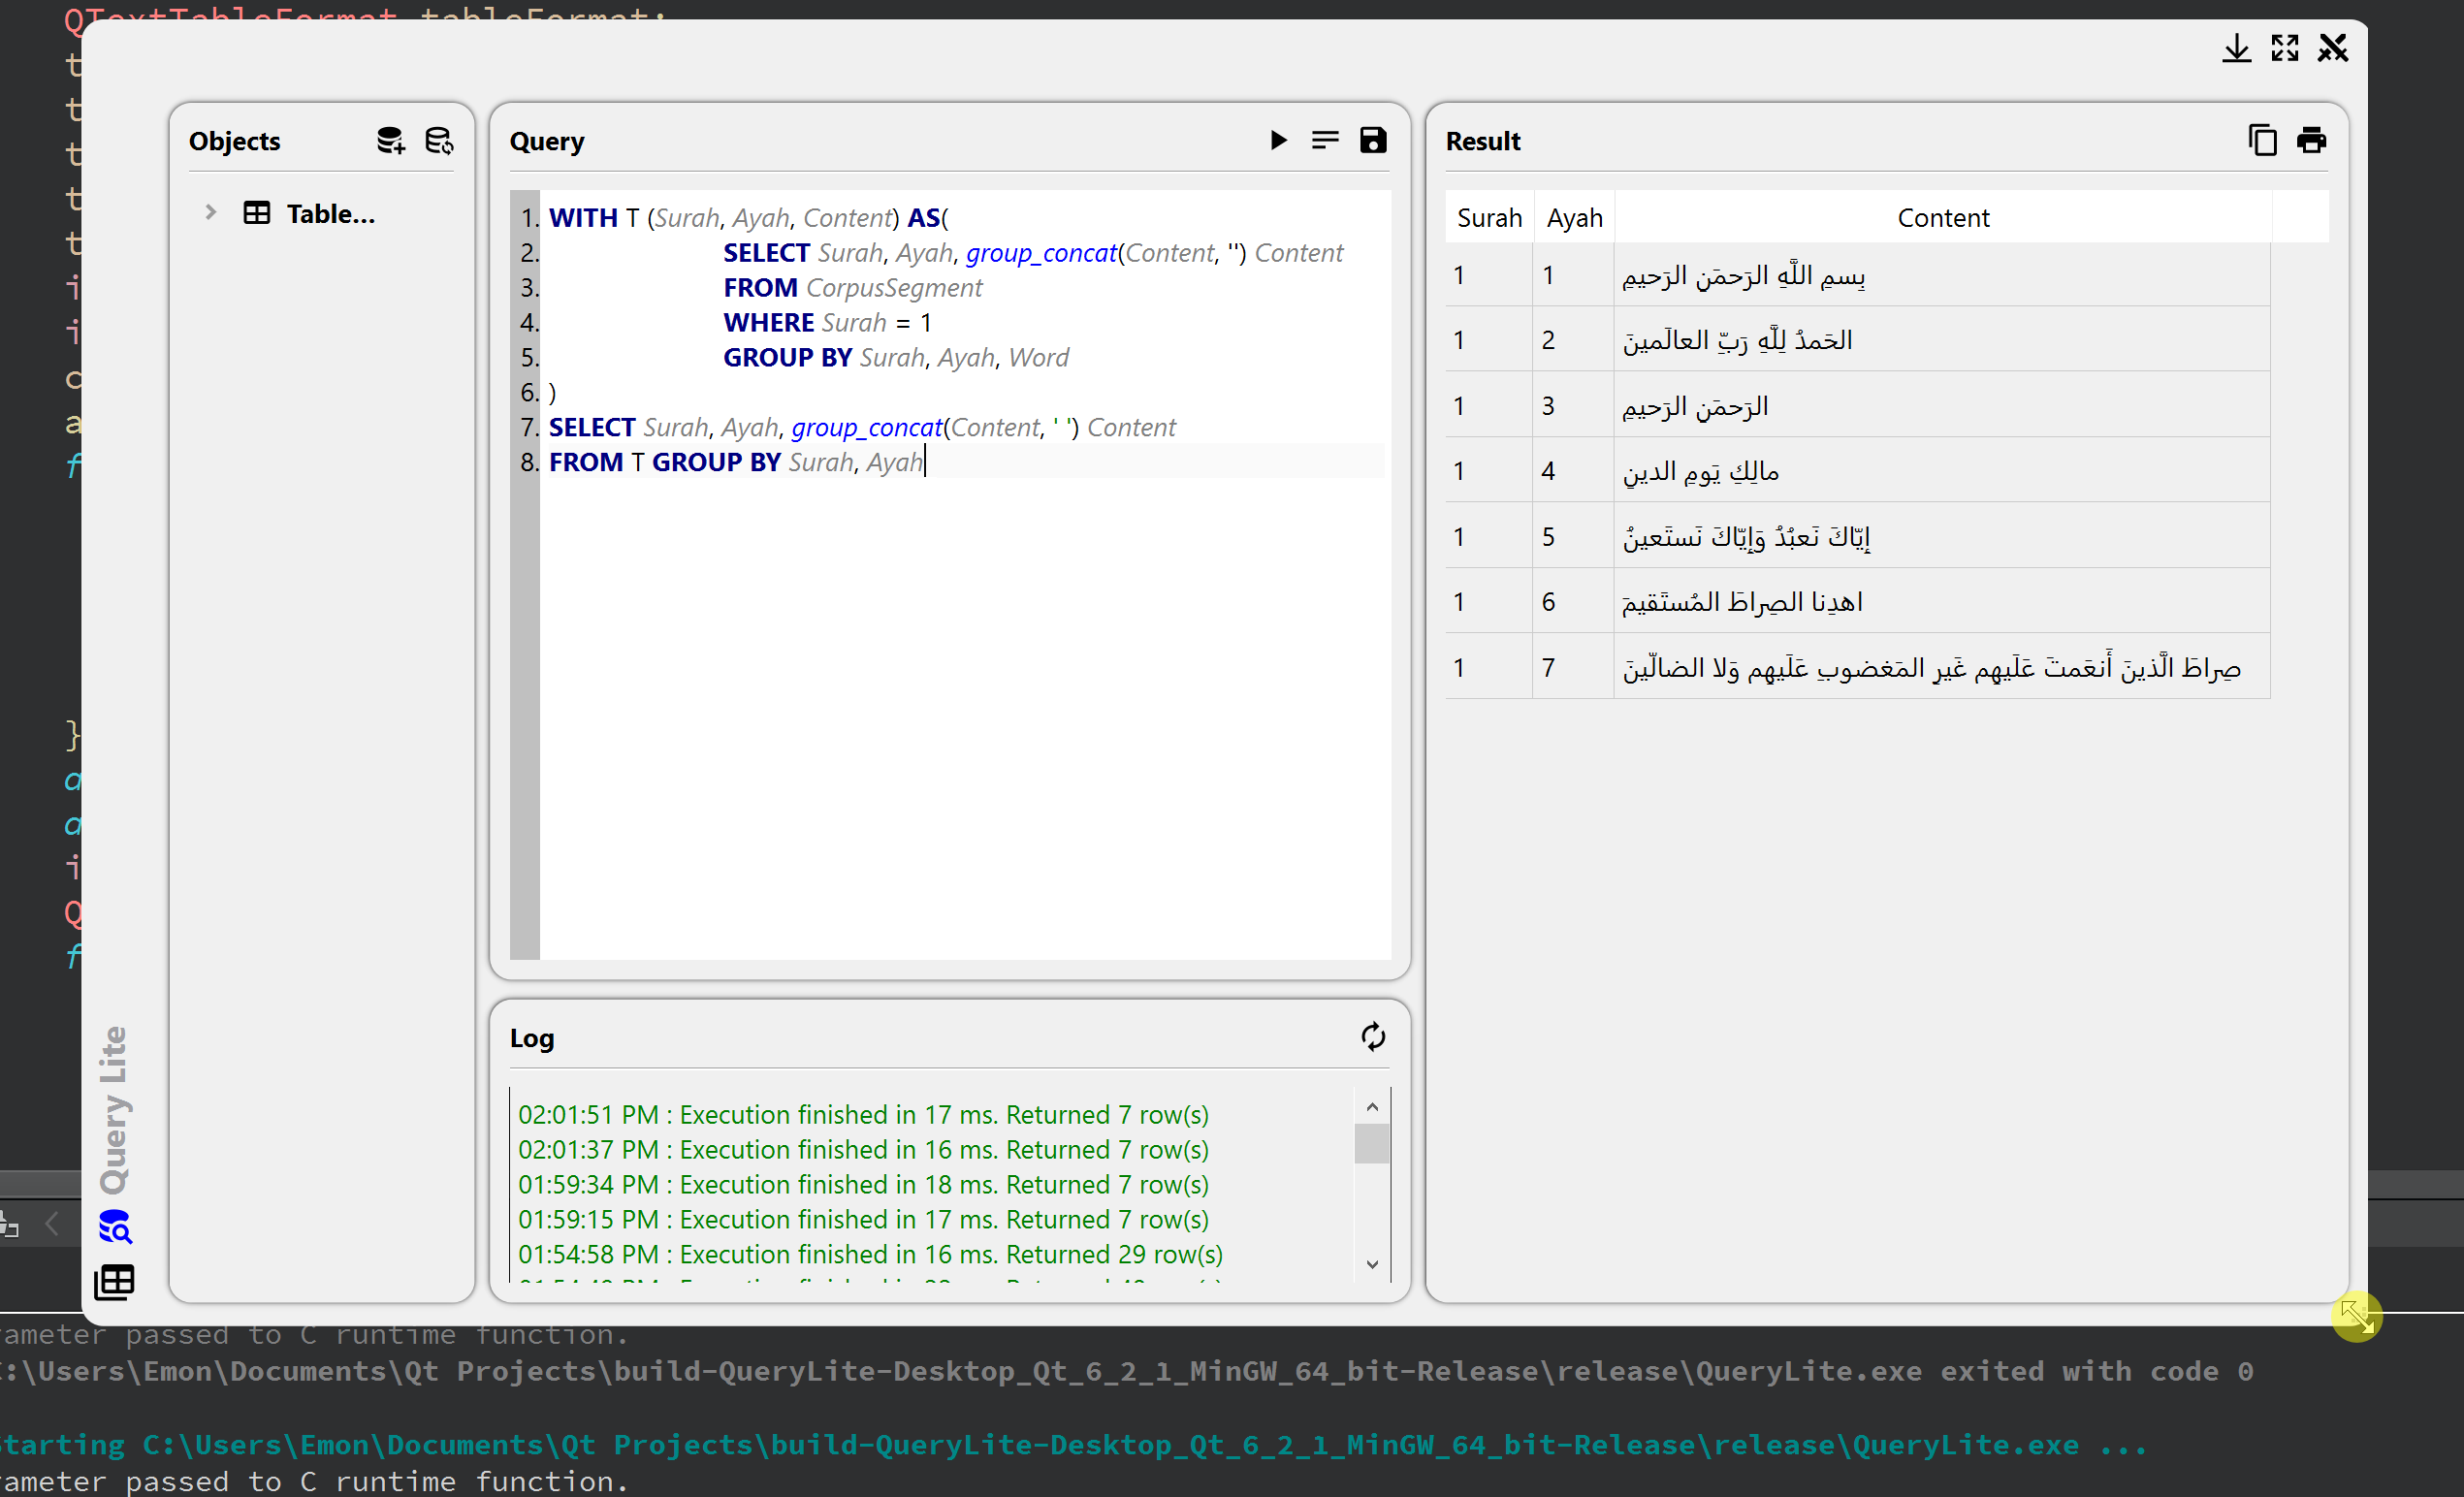The image size is (2464, 1497).
Task: Expand the Table... tree node
Action: coord(210,213)
